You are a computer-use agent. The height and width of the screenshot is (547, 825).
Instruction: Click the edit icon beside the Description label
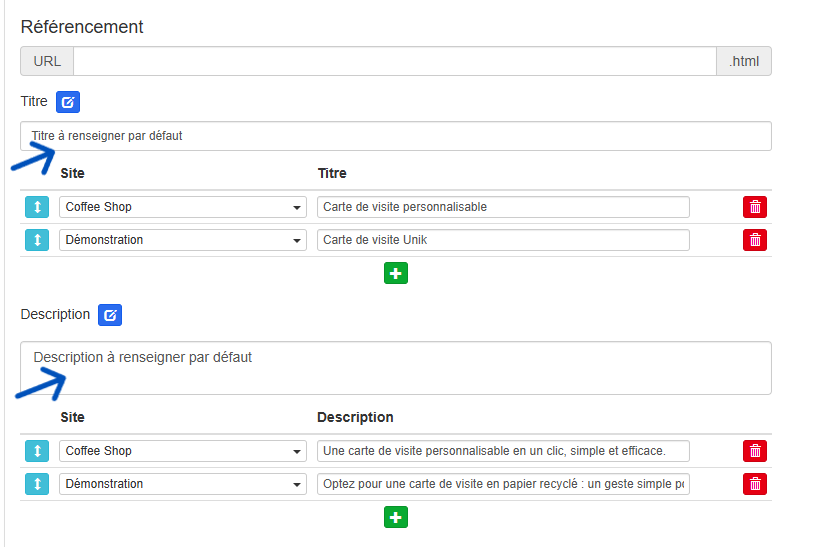tap(110, 315)
